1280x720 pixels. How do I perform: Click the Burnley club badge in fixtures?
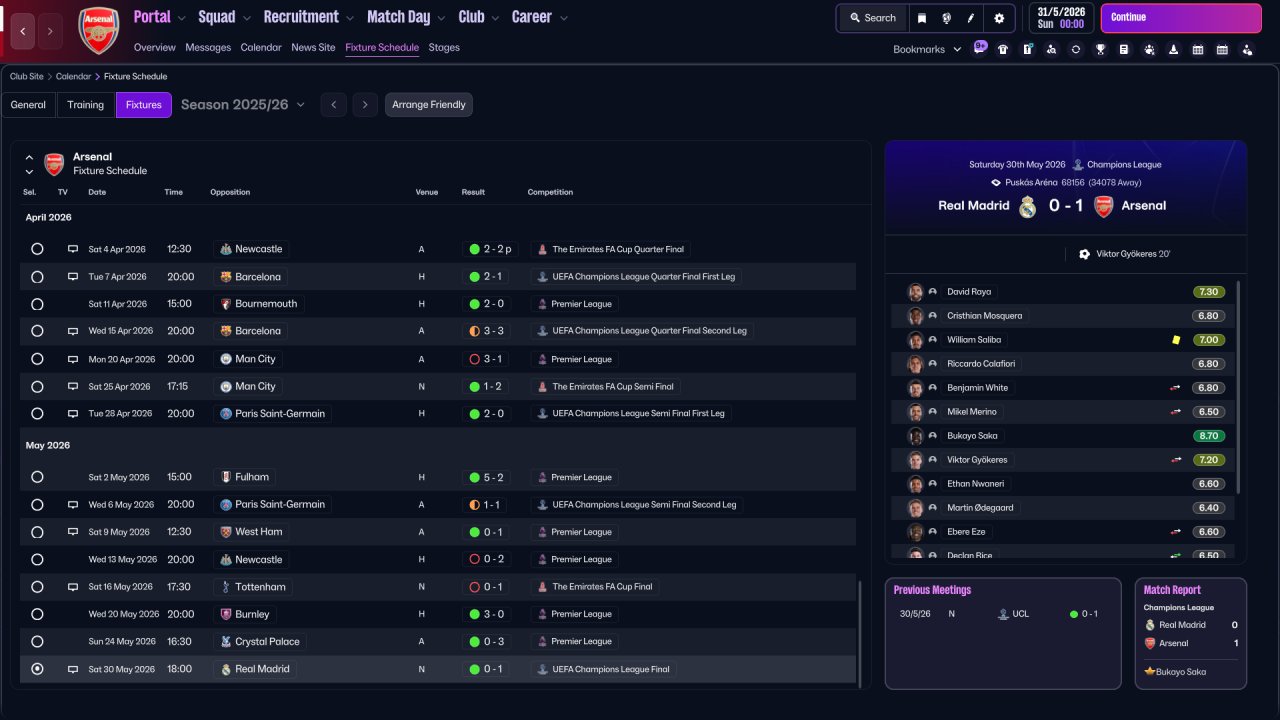pyautogui.click(x=226, y=614)
